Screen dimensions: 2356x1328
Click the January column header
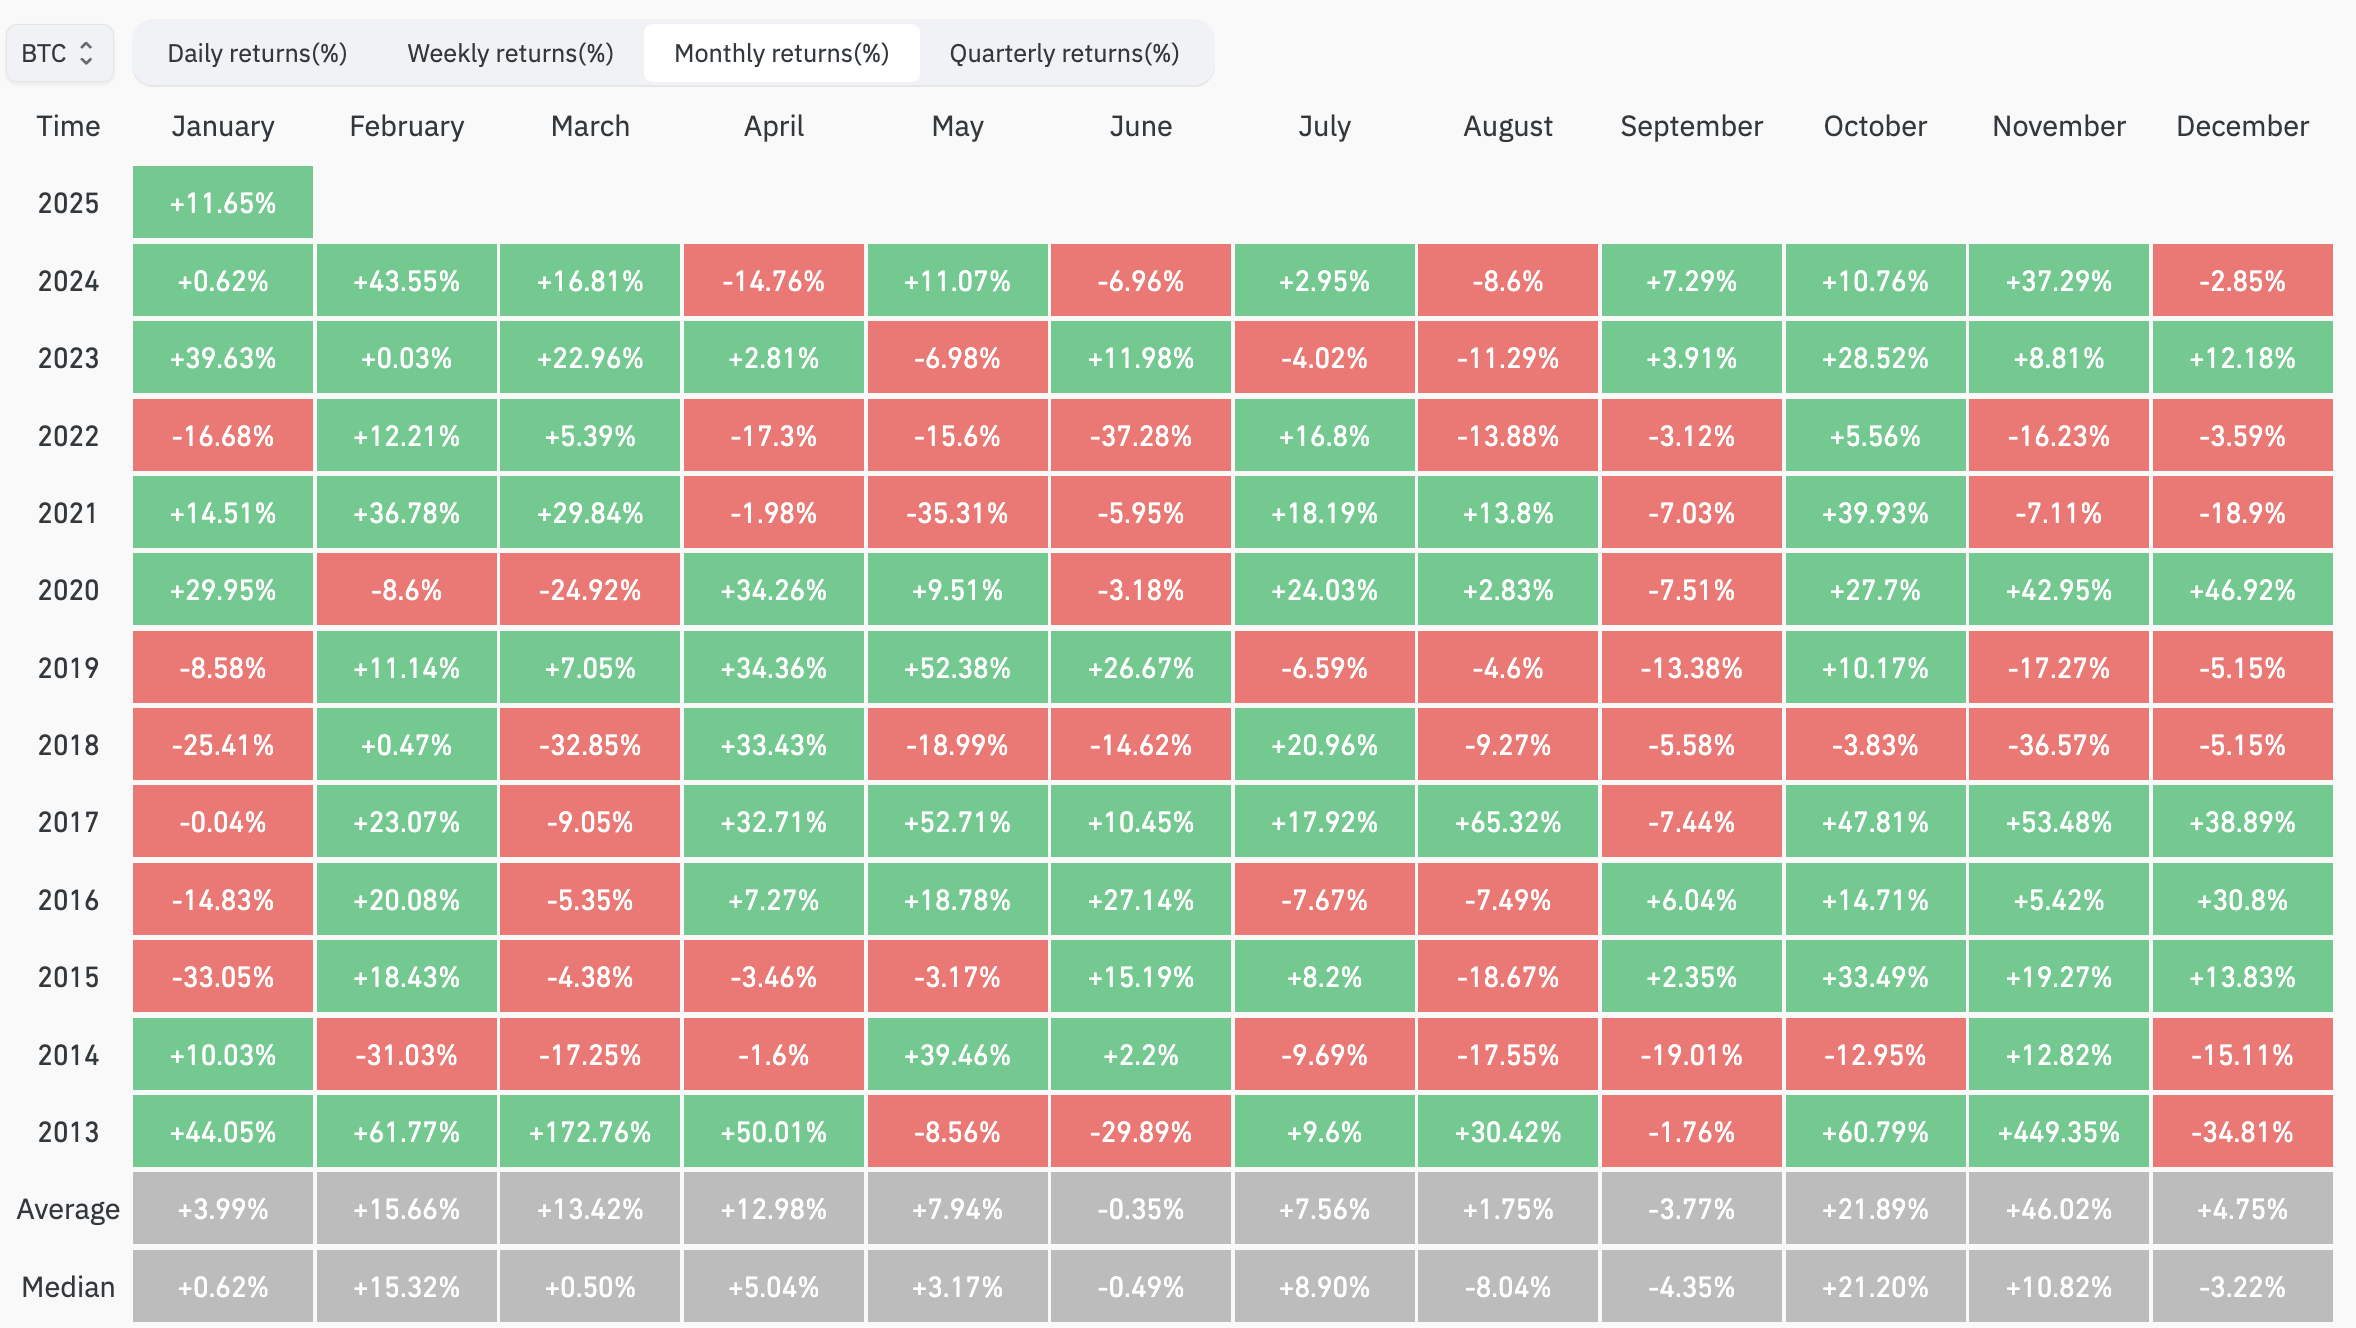pyautogui.click(x=223, y=126)
